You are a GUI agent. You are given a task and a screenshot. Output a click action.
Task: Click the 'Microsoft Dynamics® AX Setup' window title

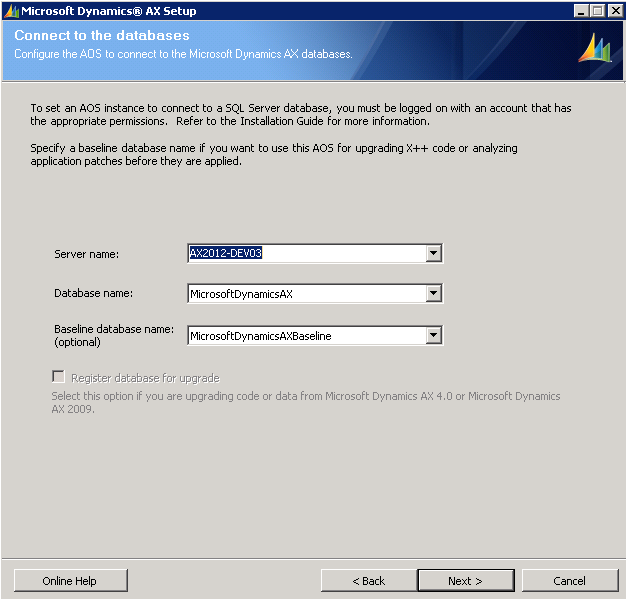click(x=109, y=11)
